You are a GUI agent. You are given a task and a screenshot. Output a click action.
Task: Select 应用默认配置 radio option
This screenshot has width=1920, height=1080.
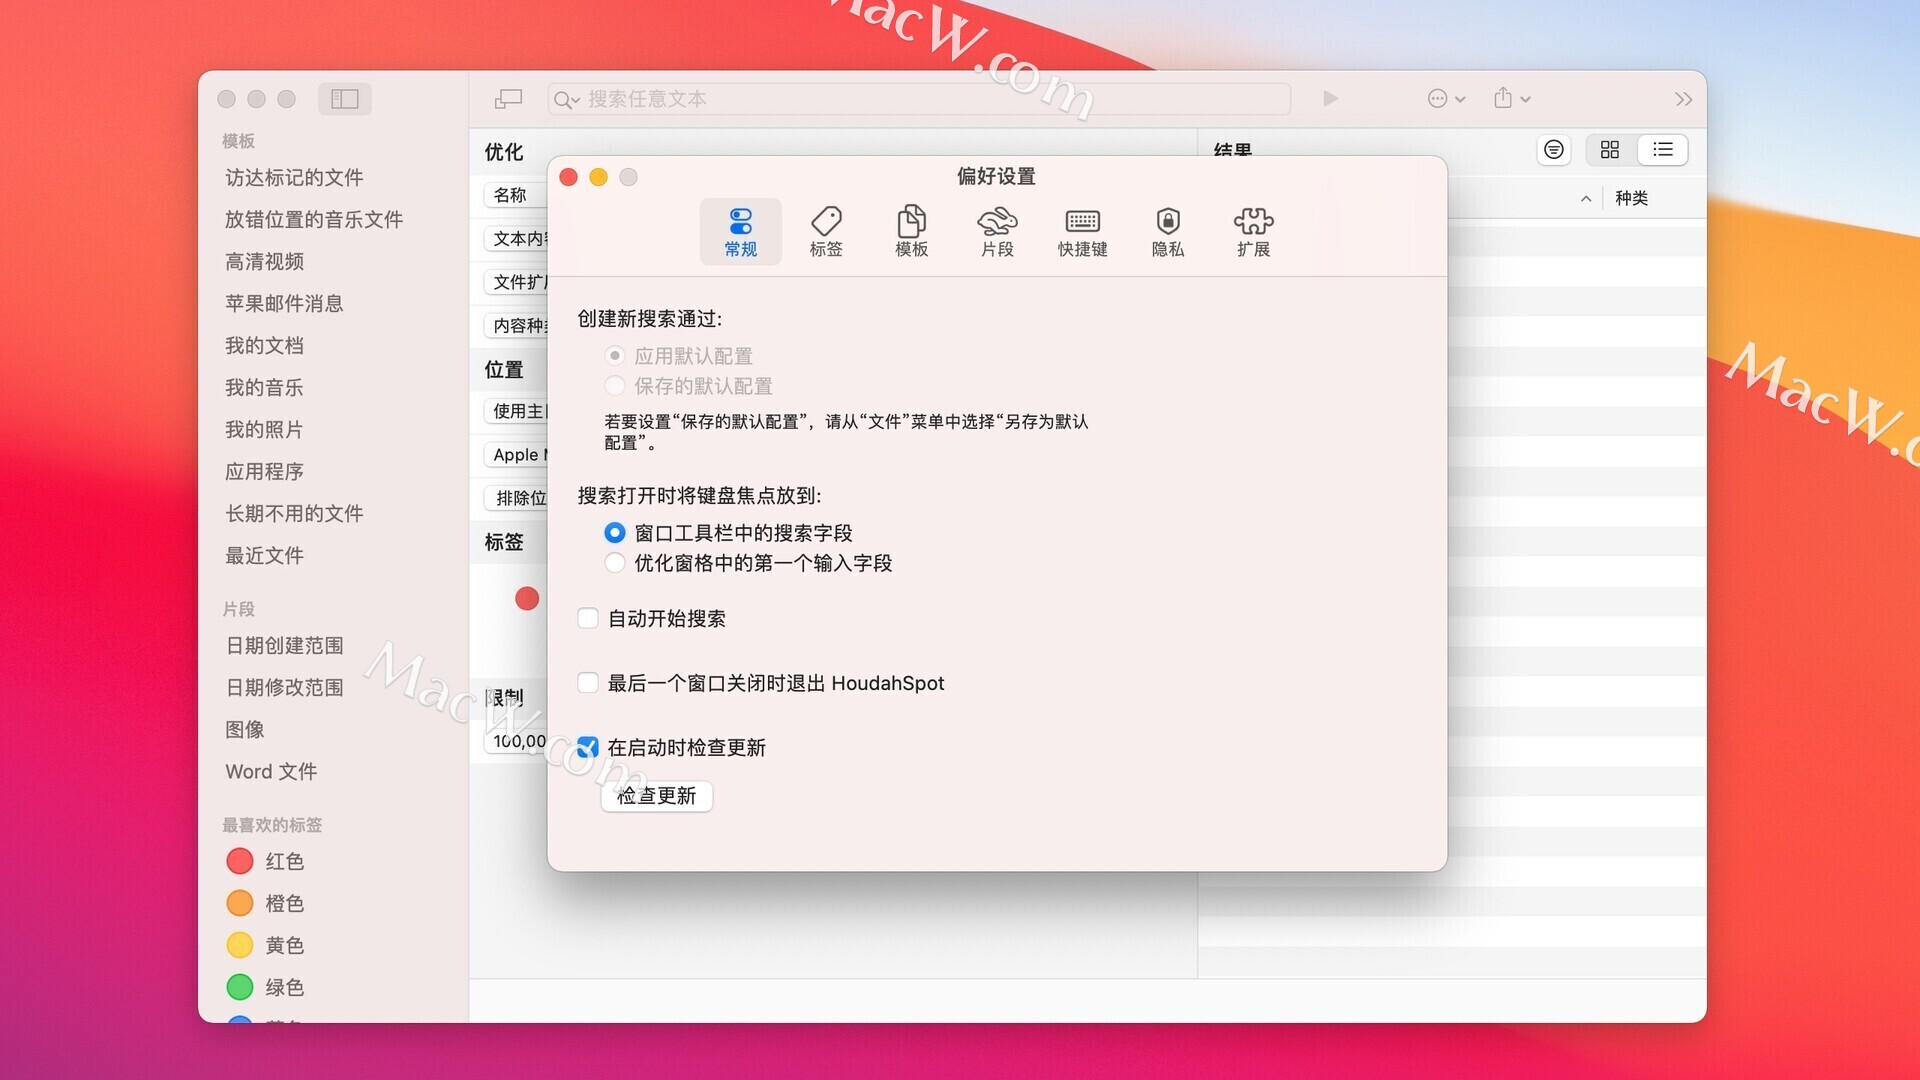click(x=615, y=356)
